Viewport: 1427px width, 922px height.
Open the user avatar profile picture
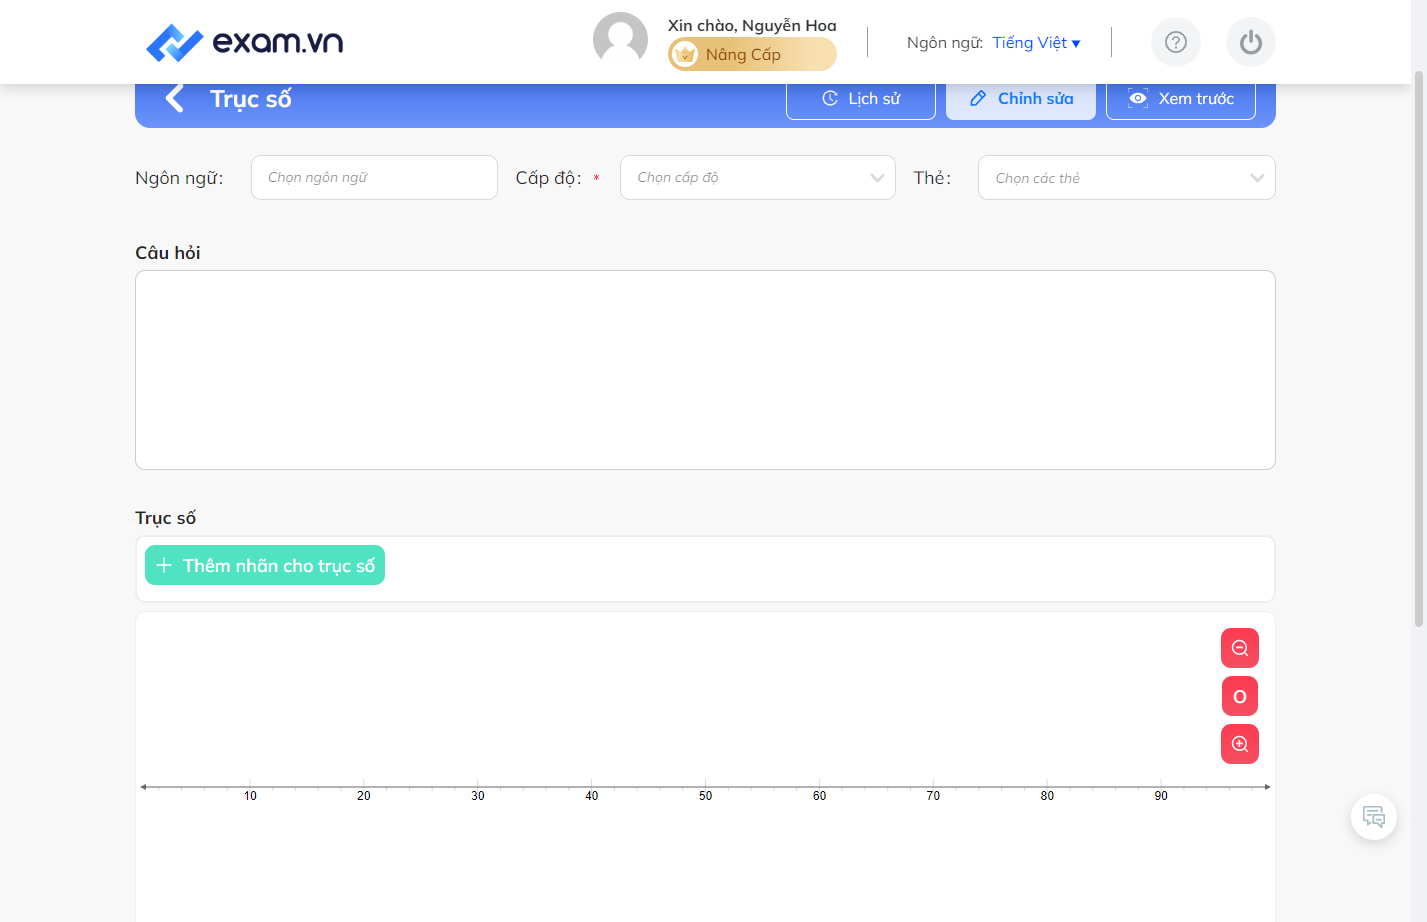click(620, 40)
